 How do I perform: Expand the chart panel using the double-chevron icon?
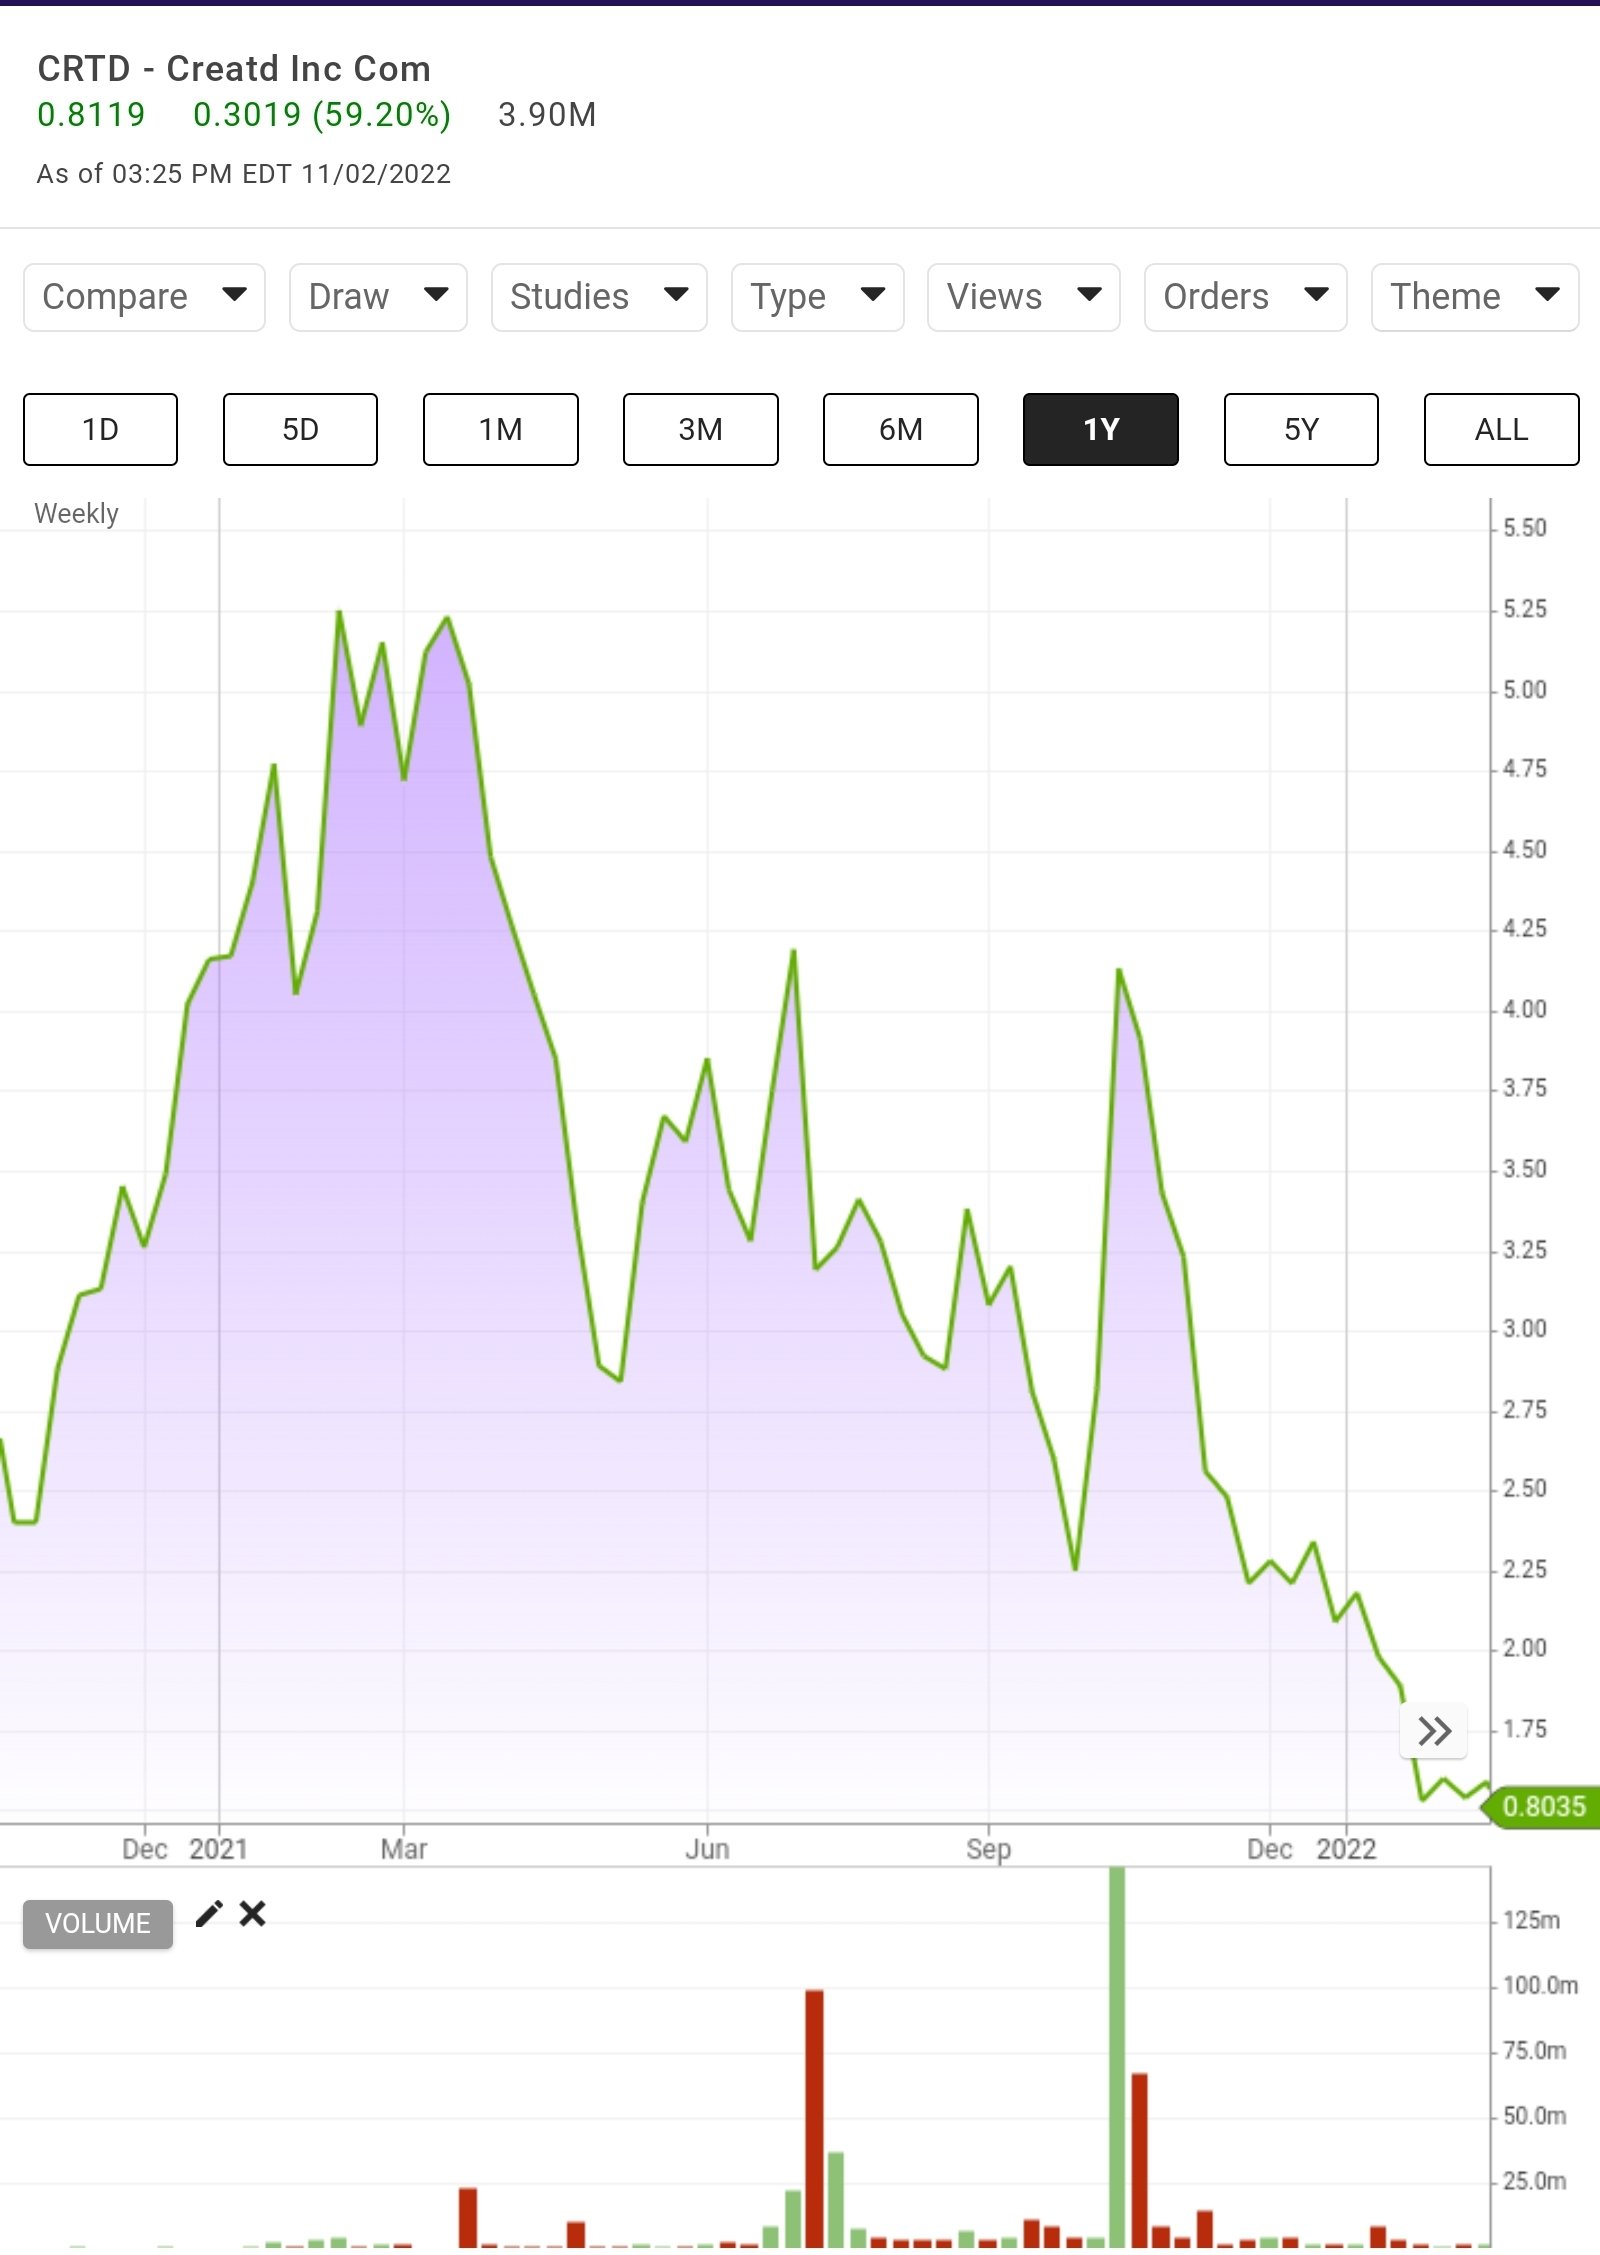click(1434, 1731)
